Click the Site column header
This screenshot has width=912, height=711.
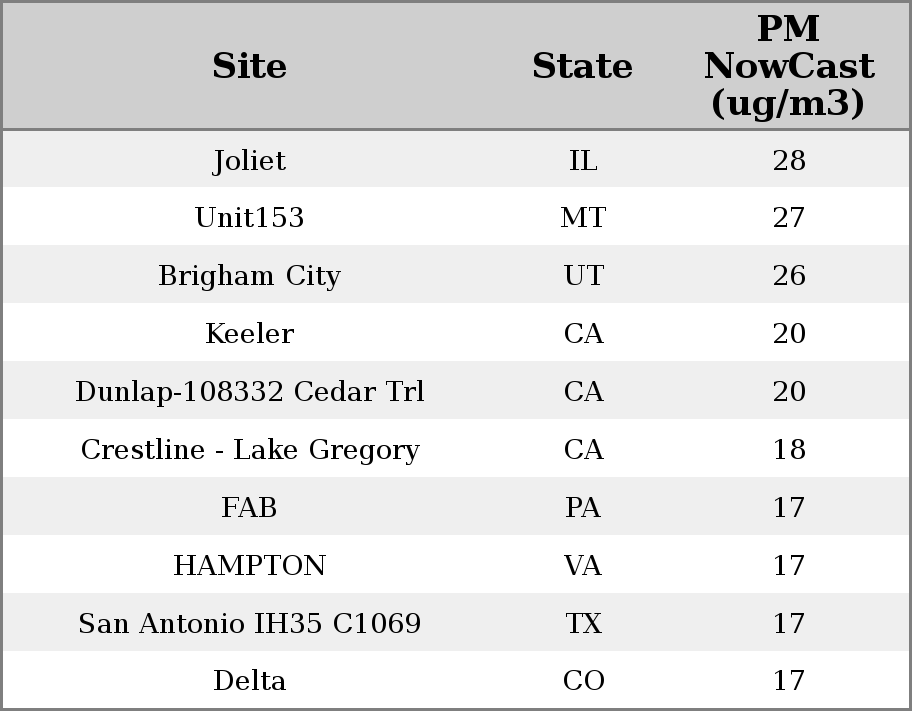click(250, 66)
